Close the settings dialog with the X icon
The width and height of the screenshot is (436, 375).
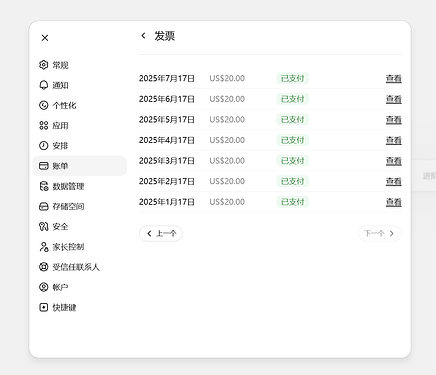(x=45, y=38)
